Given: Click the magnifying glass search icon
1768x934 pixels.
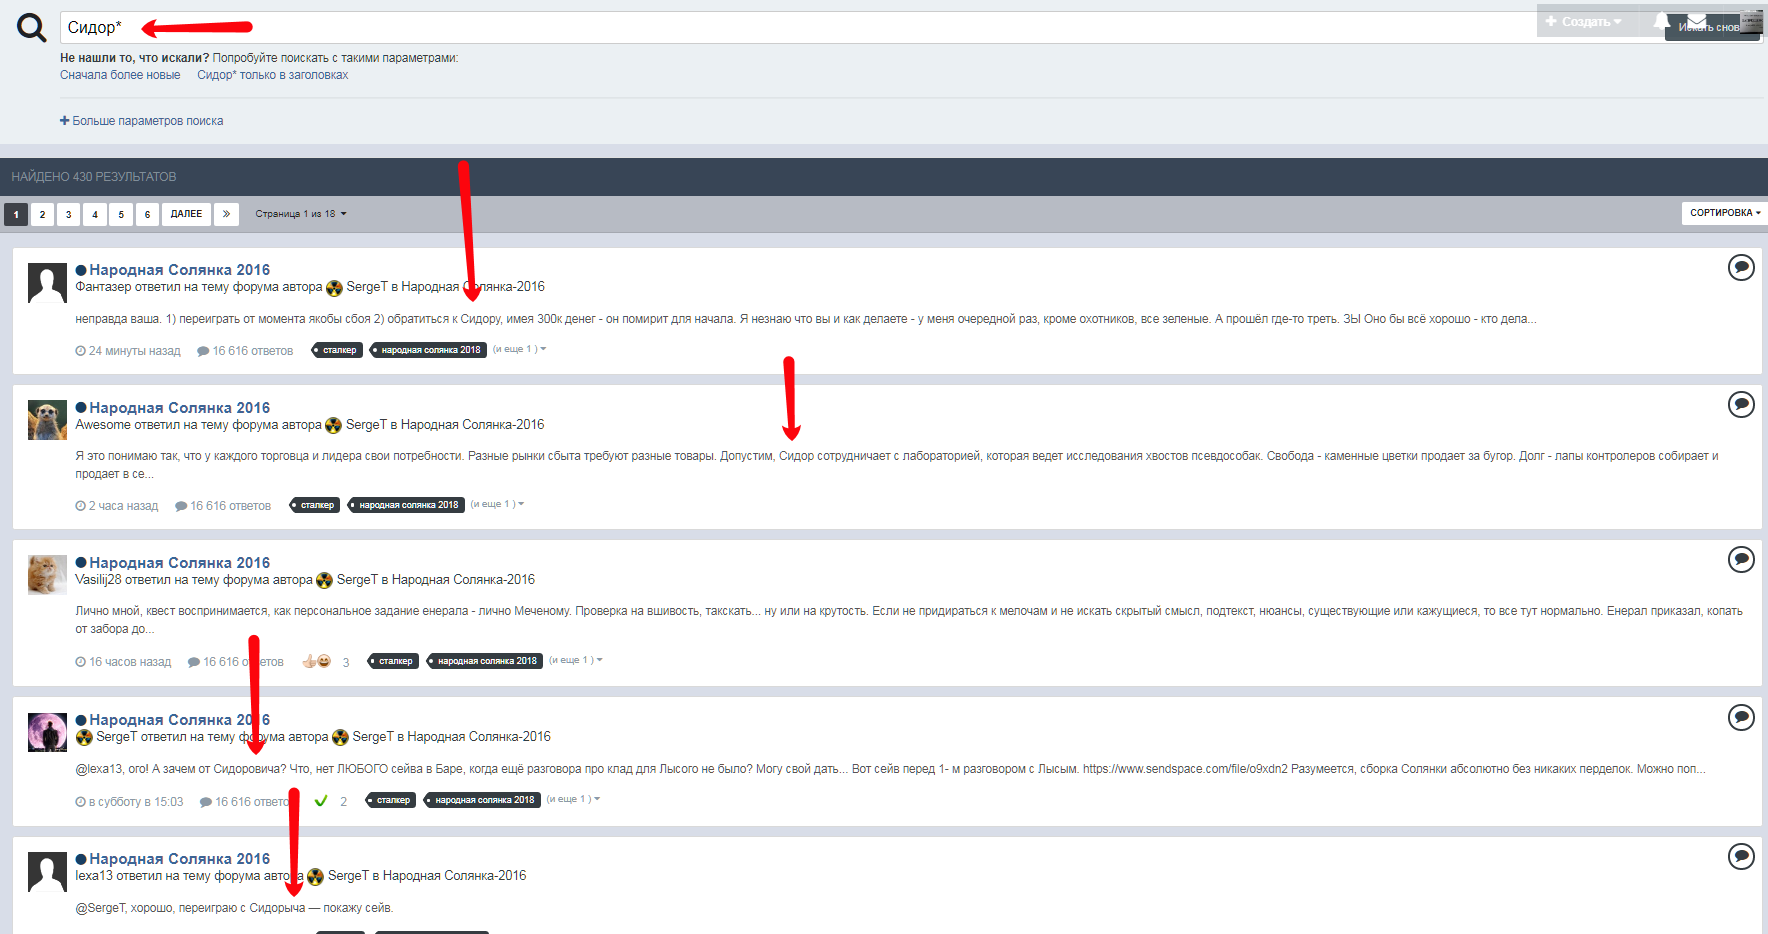Looking at the screenshot, I should coord(31,28).
